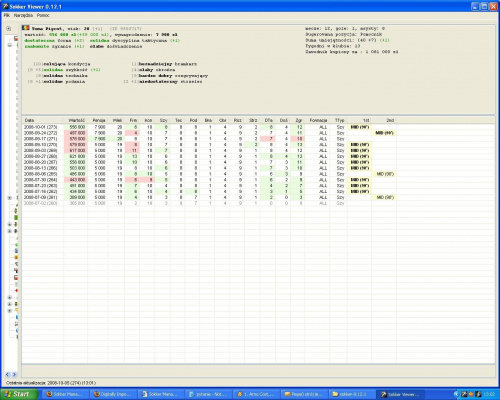Select row dated 2008-07-30 (264)
This screenshot has height=400, width=500.
click(x=209, y=180)
